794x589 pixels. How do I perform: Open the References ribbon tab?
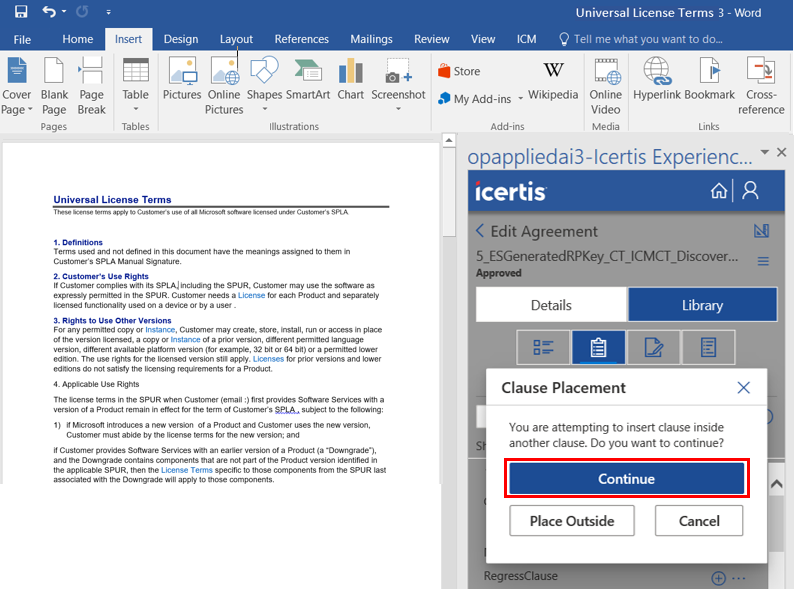point(301,39)
